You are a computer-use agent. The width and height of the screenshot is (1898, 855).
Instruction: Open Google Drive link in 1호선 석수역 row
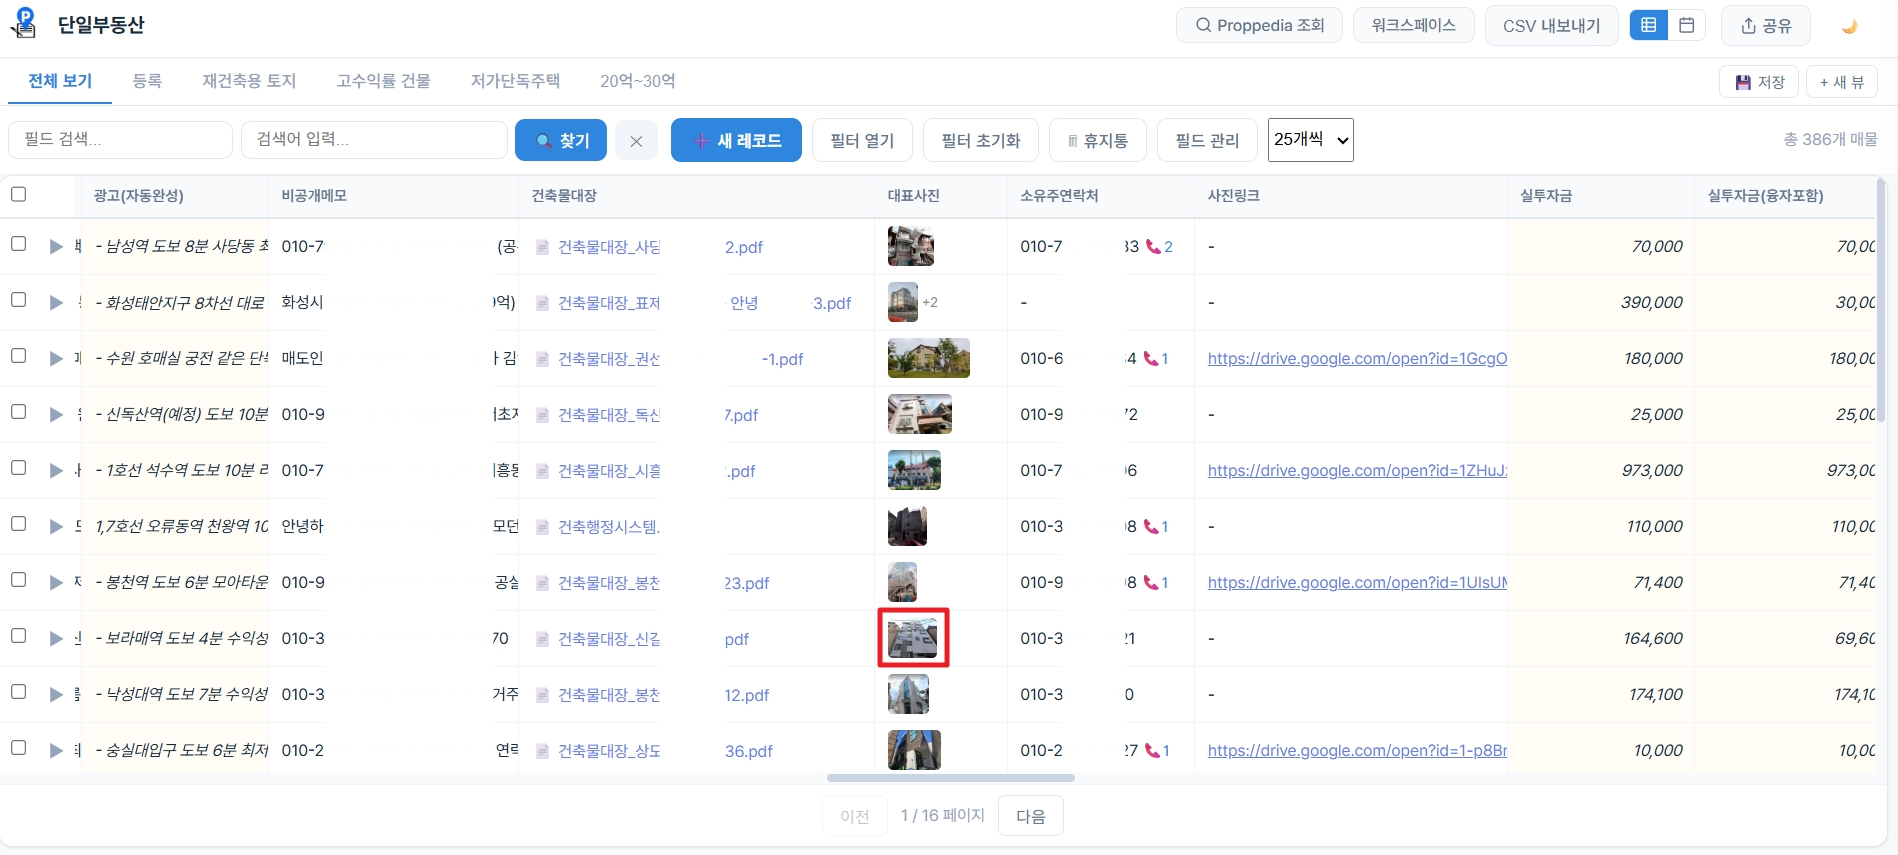pyautogui.click(x=1357, y=470)
